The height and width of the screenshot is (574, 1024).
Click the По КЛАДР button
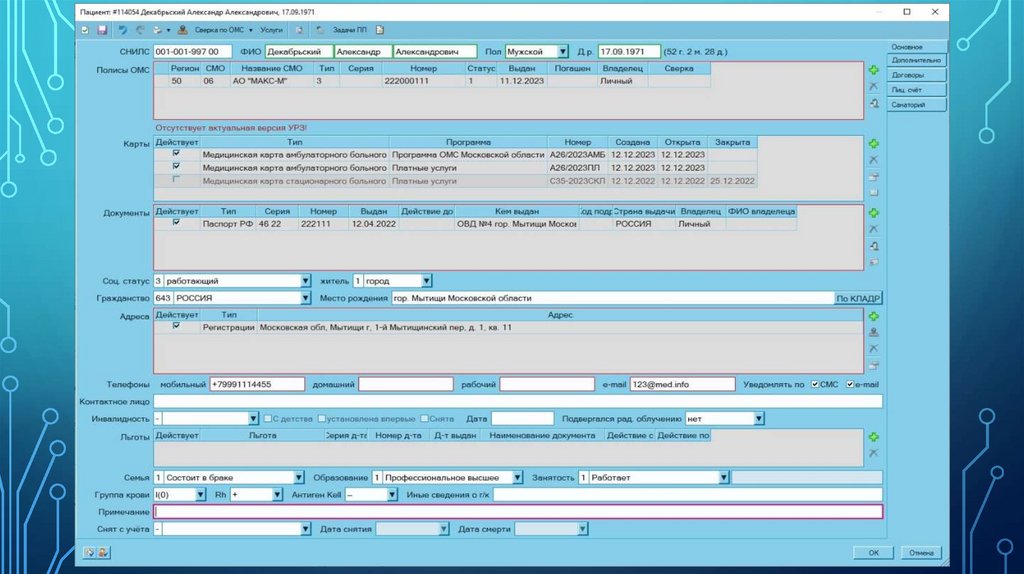point(858,298)
